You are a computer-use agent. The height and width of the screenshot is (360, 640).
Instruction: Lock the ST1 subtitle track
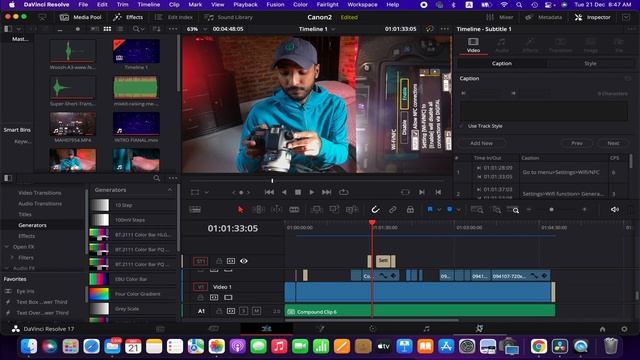219,261
